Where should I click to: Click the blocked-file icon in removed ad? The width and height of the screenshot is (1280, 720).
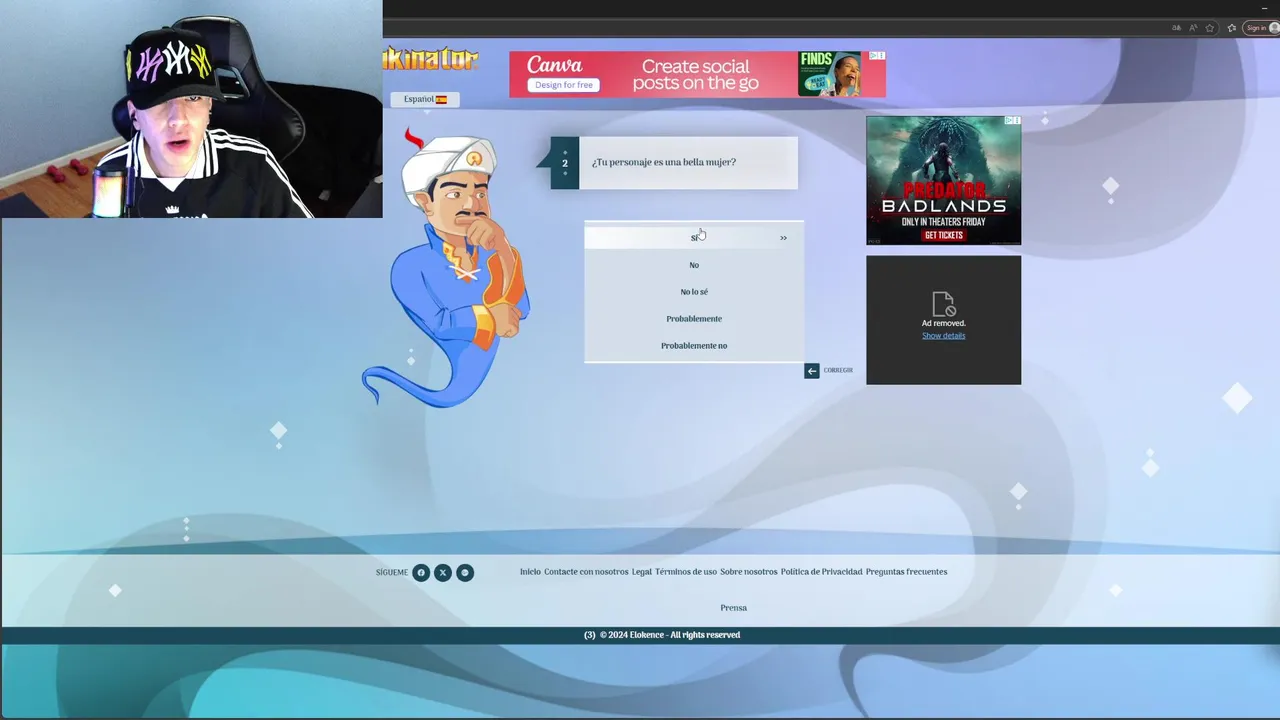tap(944, 303)
